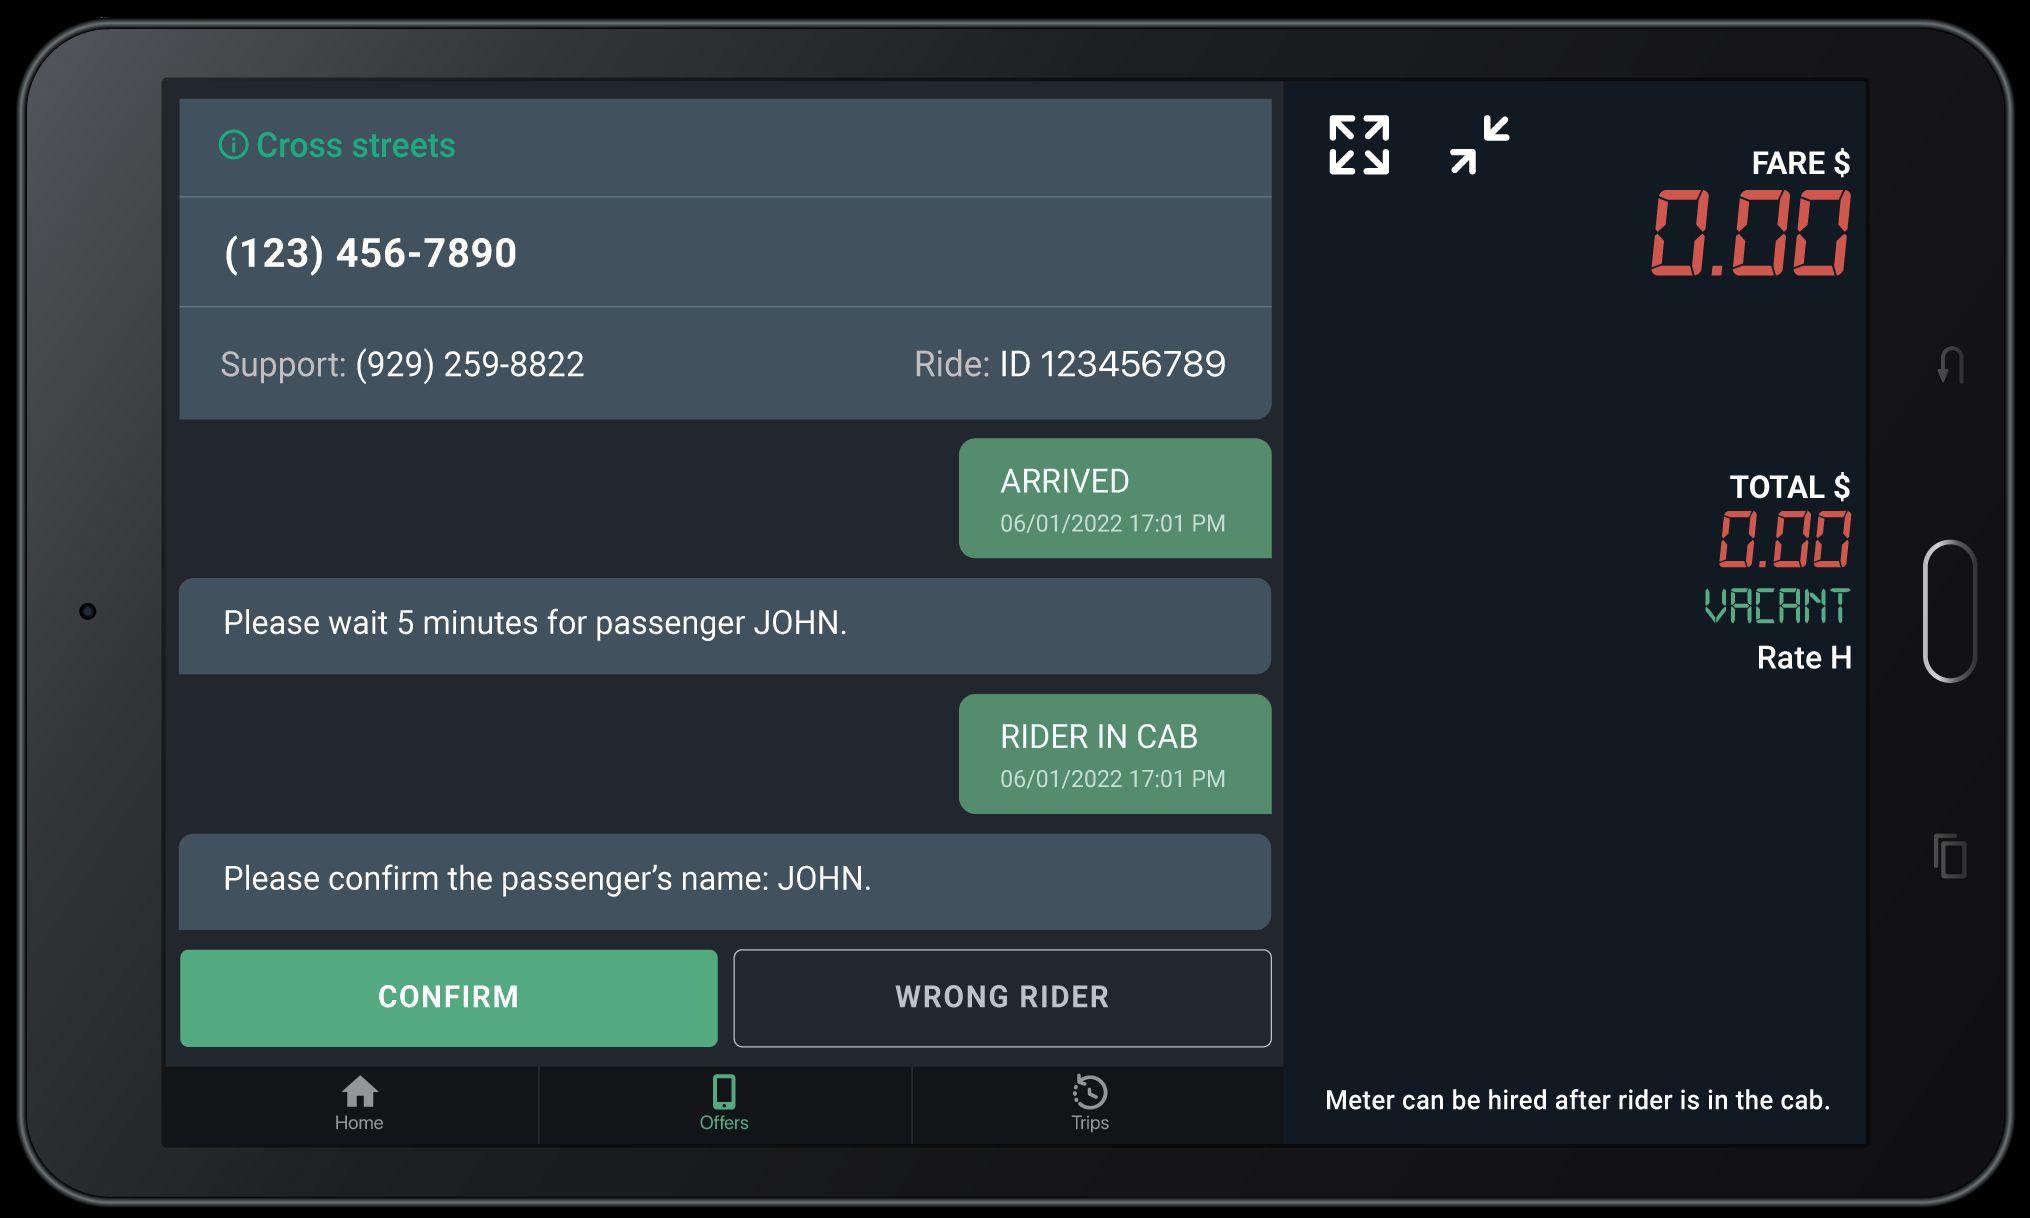
Task: Tap the ARRIVED status bubble
Action: (1114, 498)
